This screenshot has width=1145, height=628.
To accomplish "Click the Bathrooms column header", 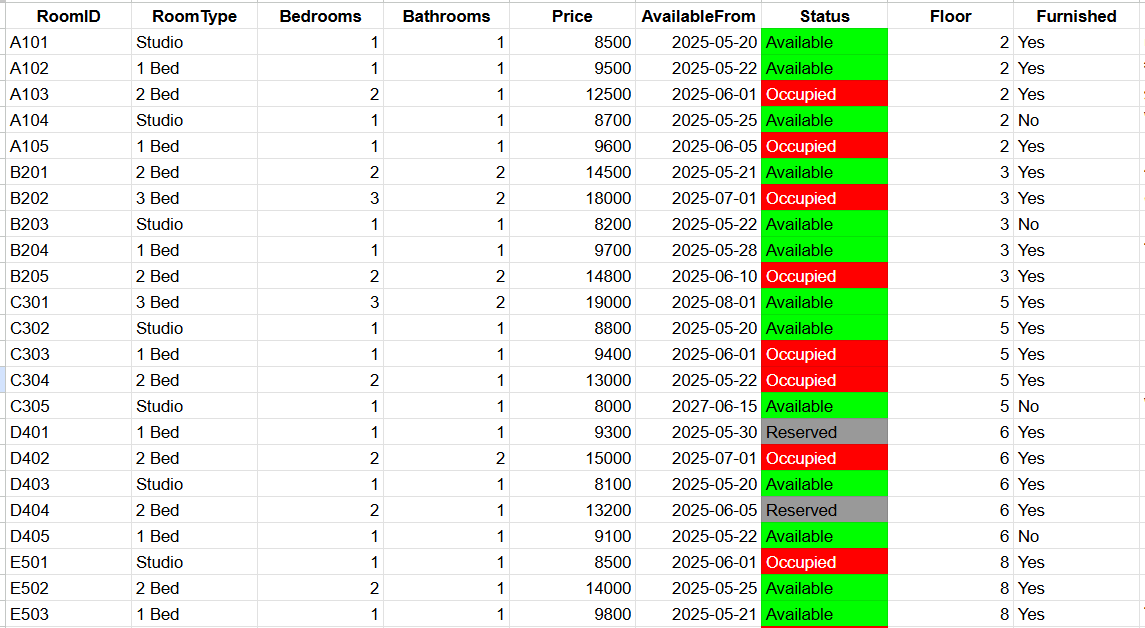I will [x=446, y=16].
